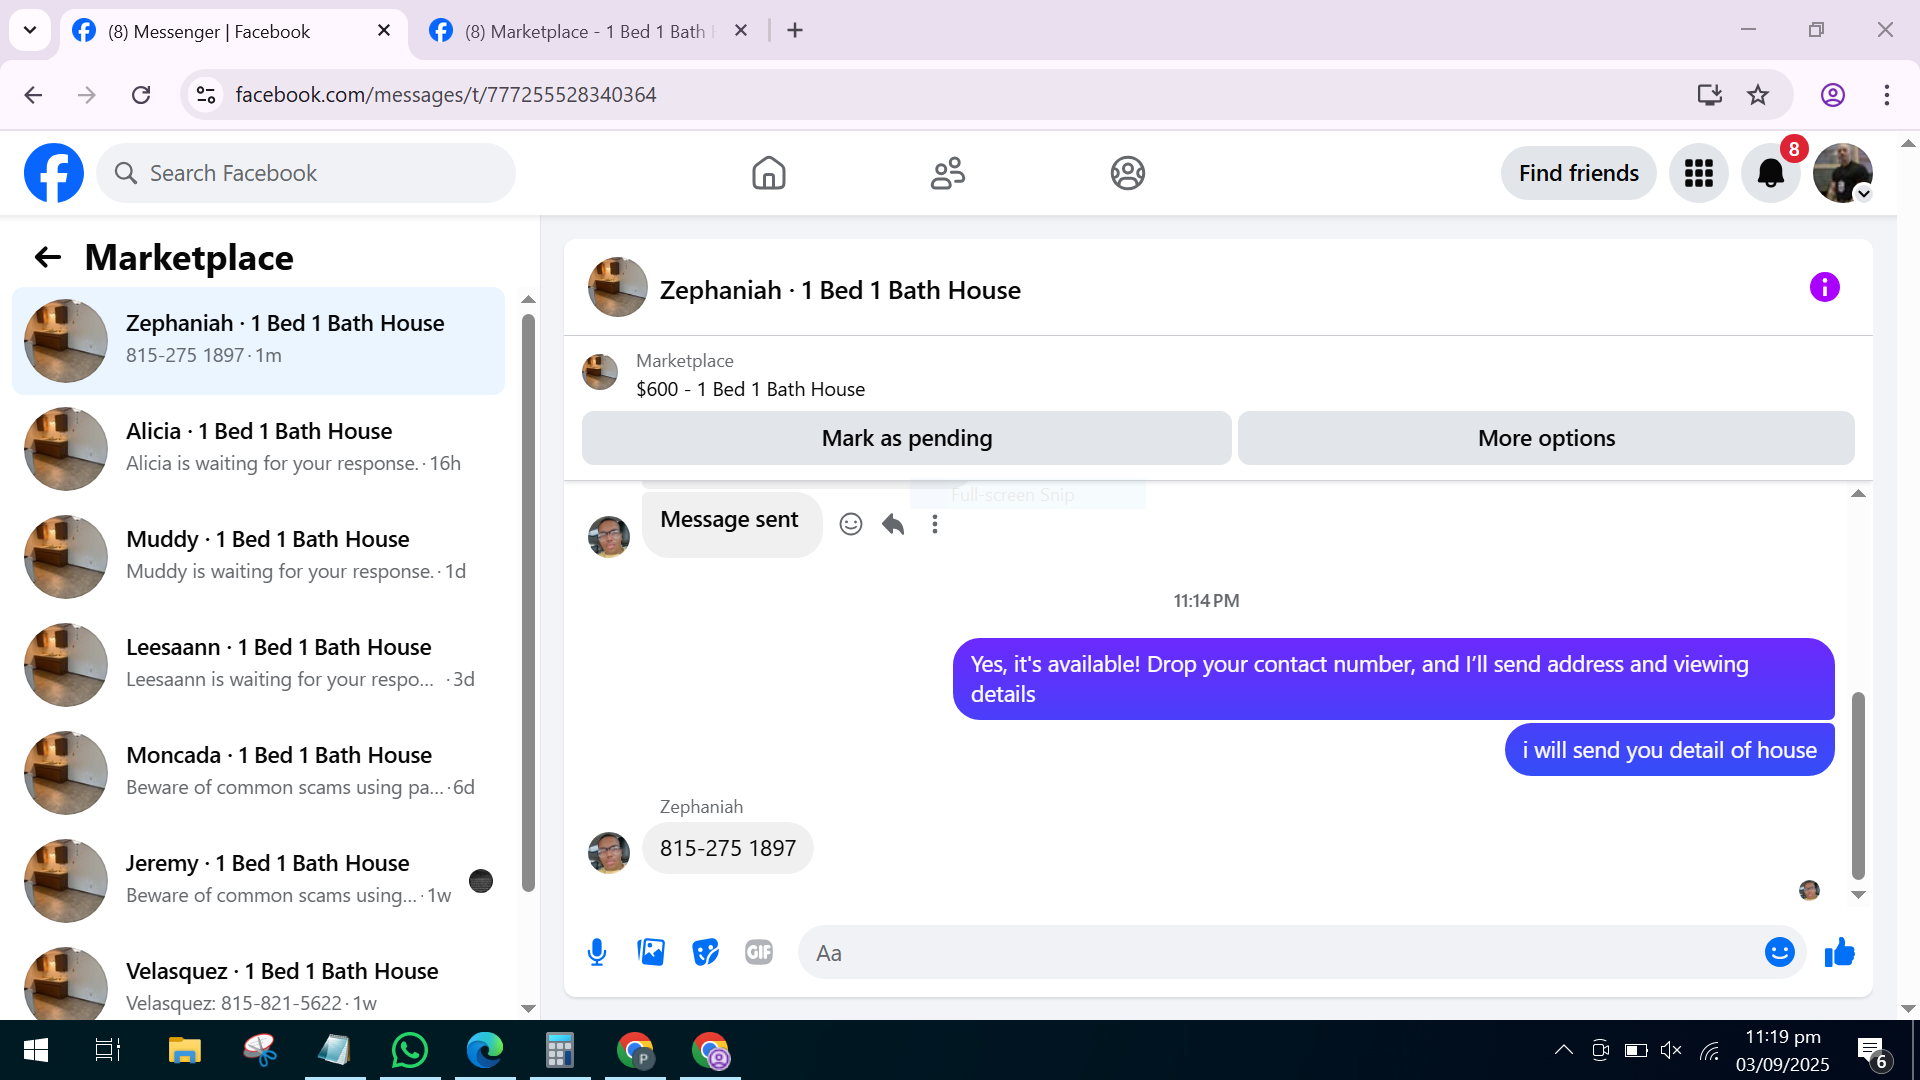The height and width of the screenshot is (1080, 1920).
Task: Focus the Search Facebook box
Action: 306,173
